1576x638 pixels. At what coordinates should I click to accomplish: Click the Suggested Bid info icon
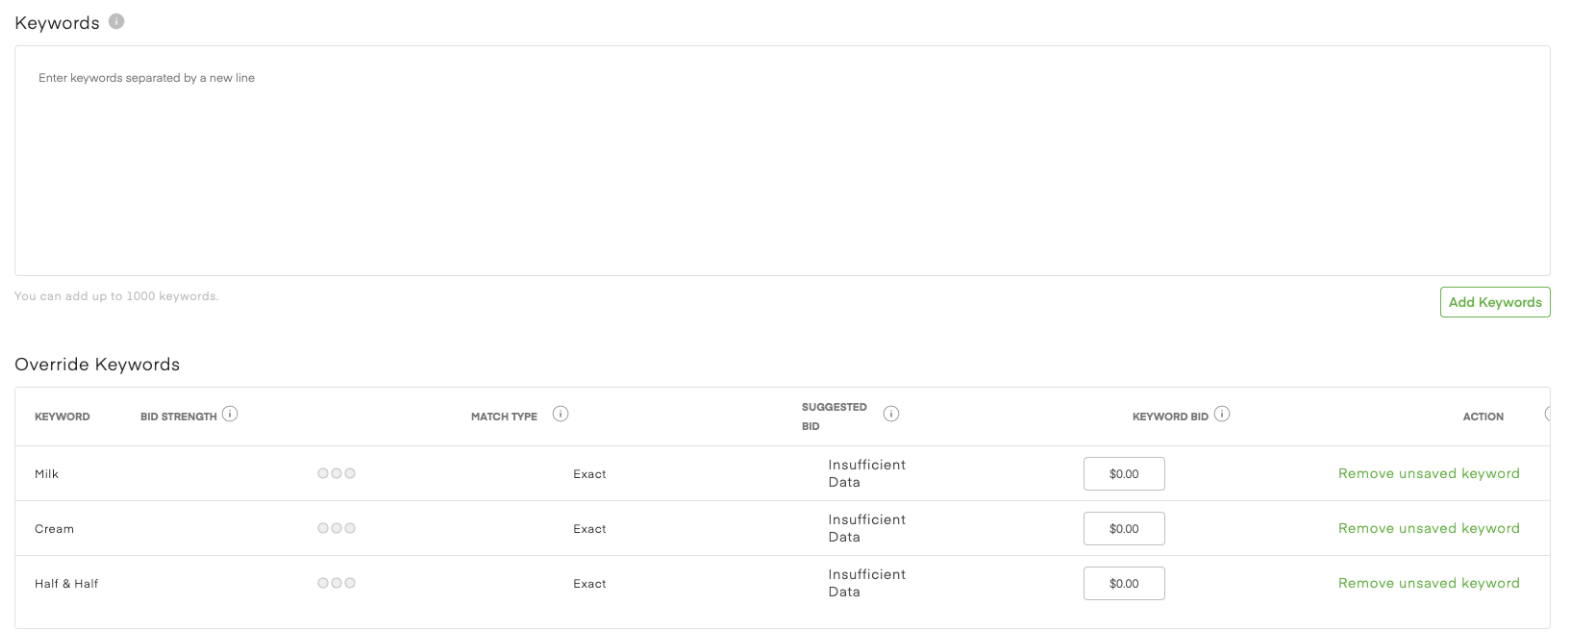pos(891,415)
